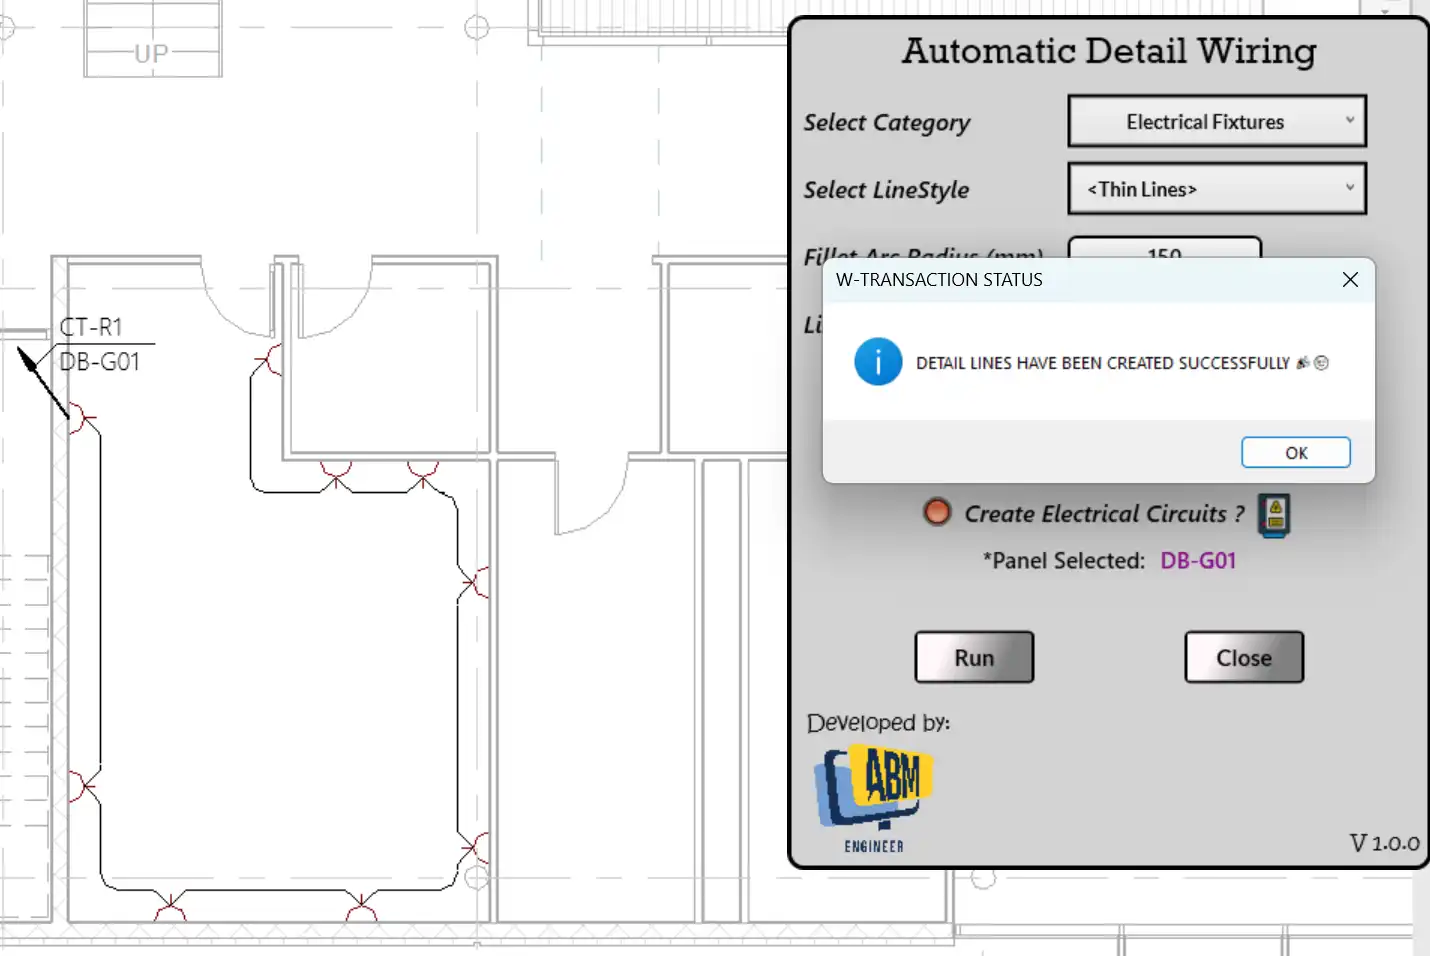Click the Run button

974,658
